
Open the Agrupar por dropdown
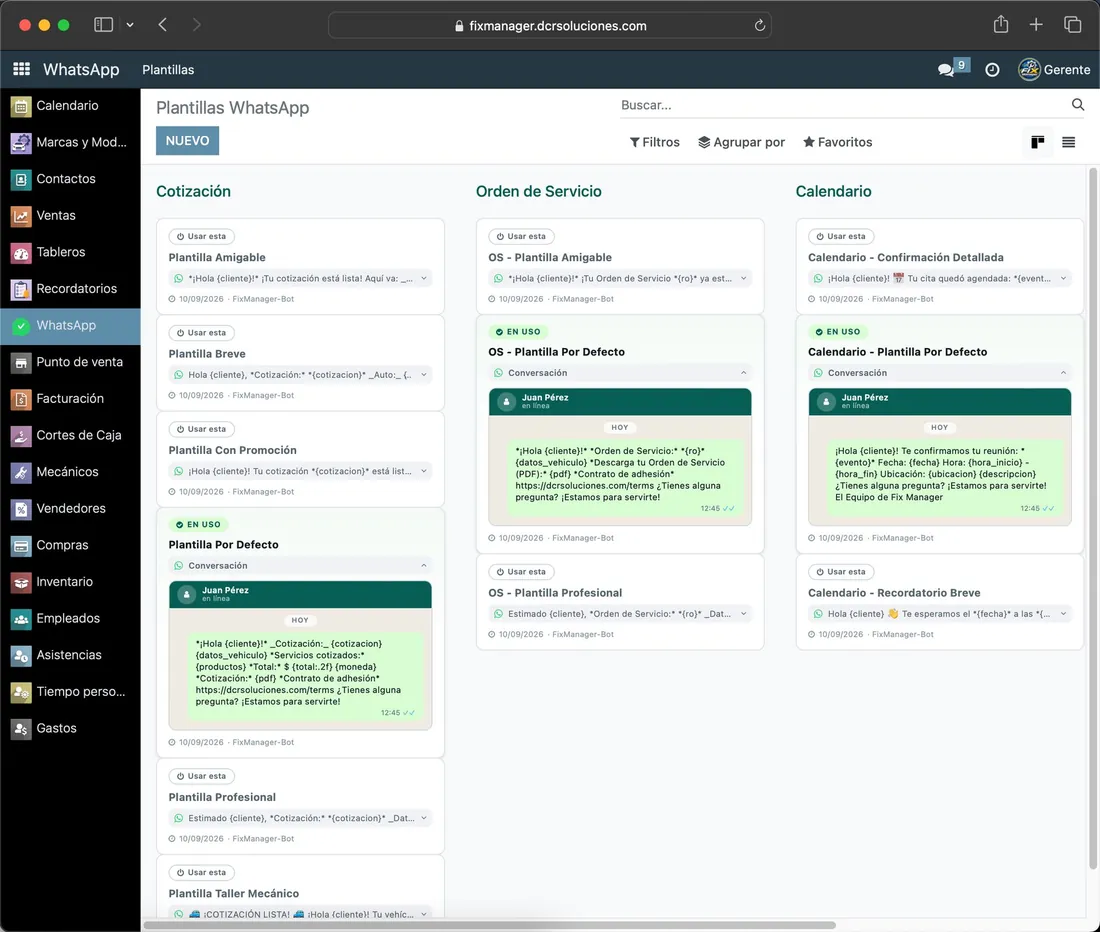coord(742,142)
